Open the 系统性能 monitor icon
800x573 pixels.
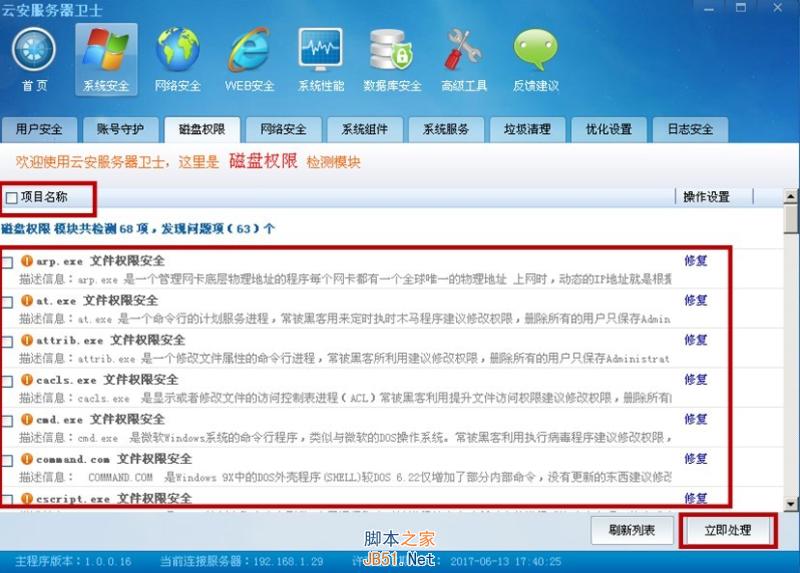click(321, 51)
